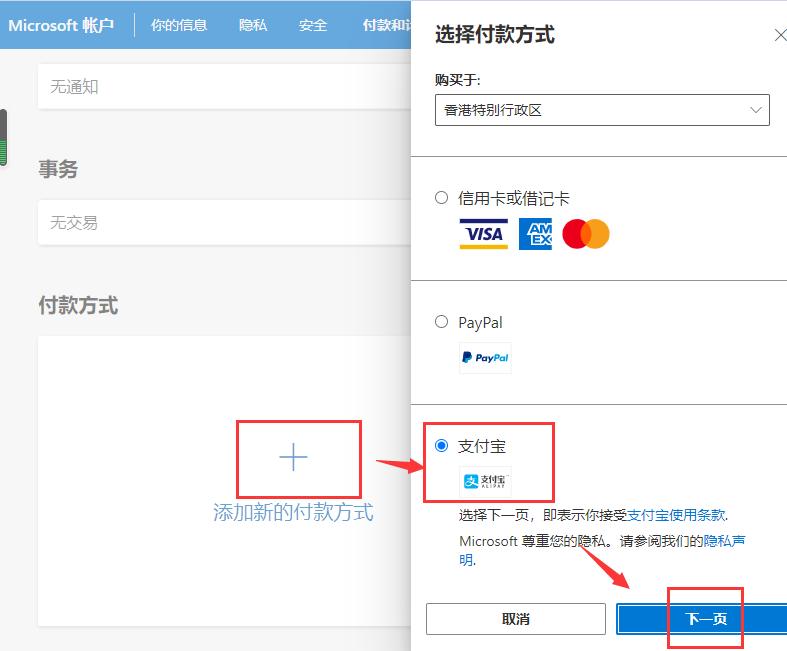Screen dimensions: 787x651
Task: Click the 支付宝 label text
Action: tap(482, 446)
